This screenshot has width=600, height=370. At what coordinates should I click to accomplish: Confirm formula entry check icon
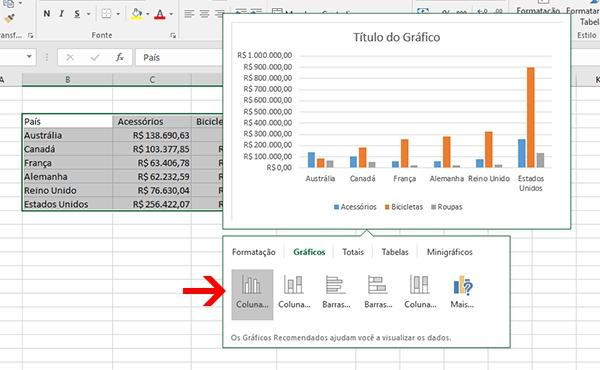[x=95, y=57]
